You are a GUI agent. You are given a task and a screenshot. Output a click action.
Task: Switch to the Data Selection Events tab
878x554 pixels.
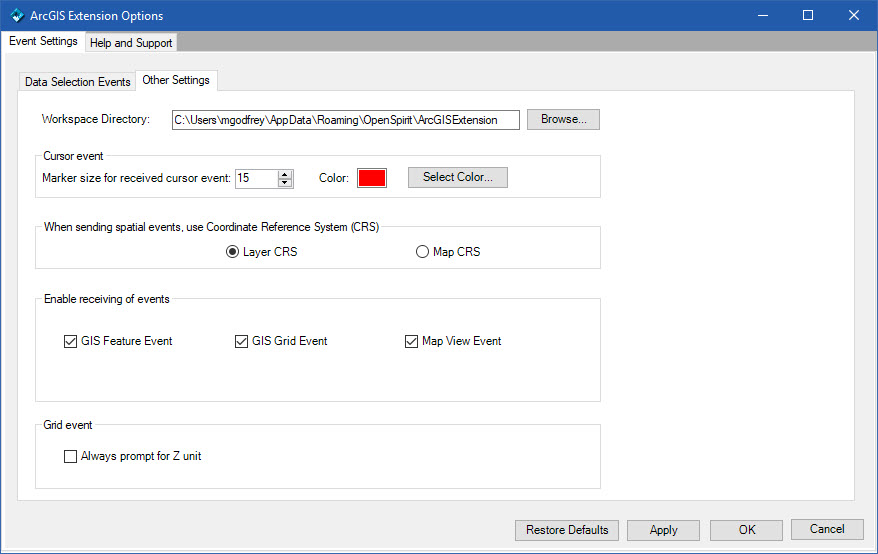pyautogui.click(x=77, y=82)
